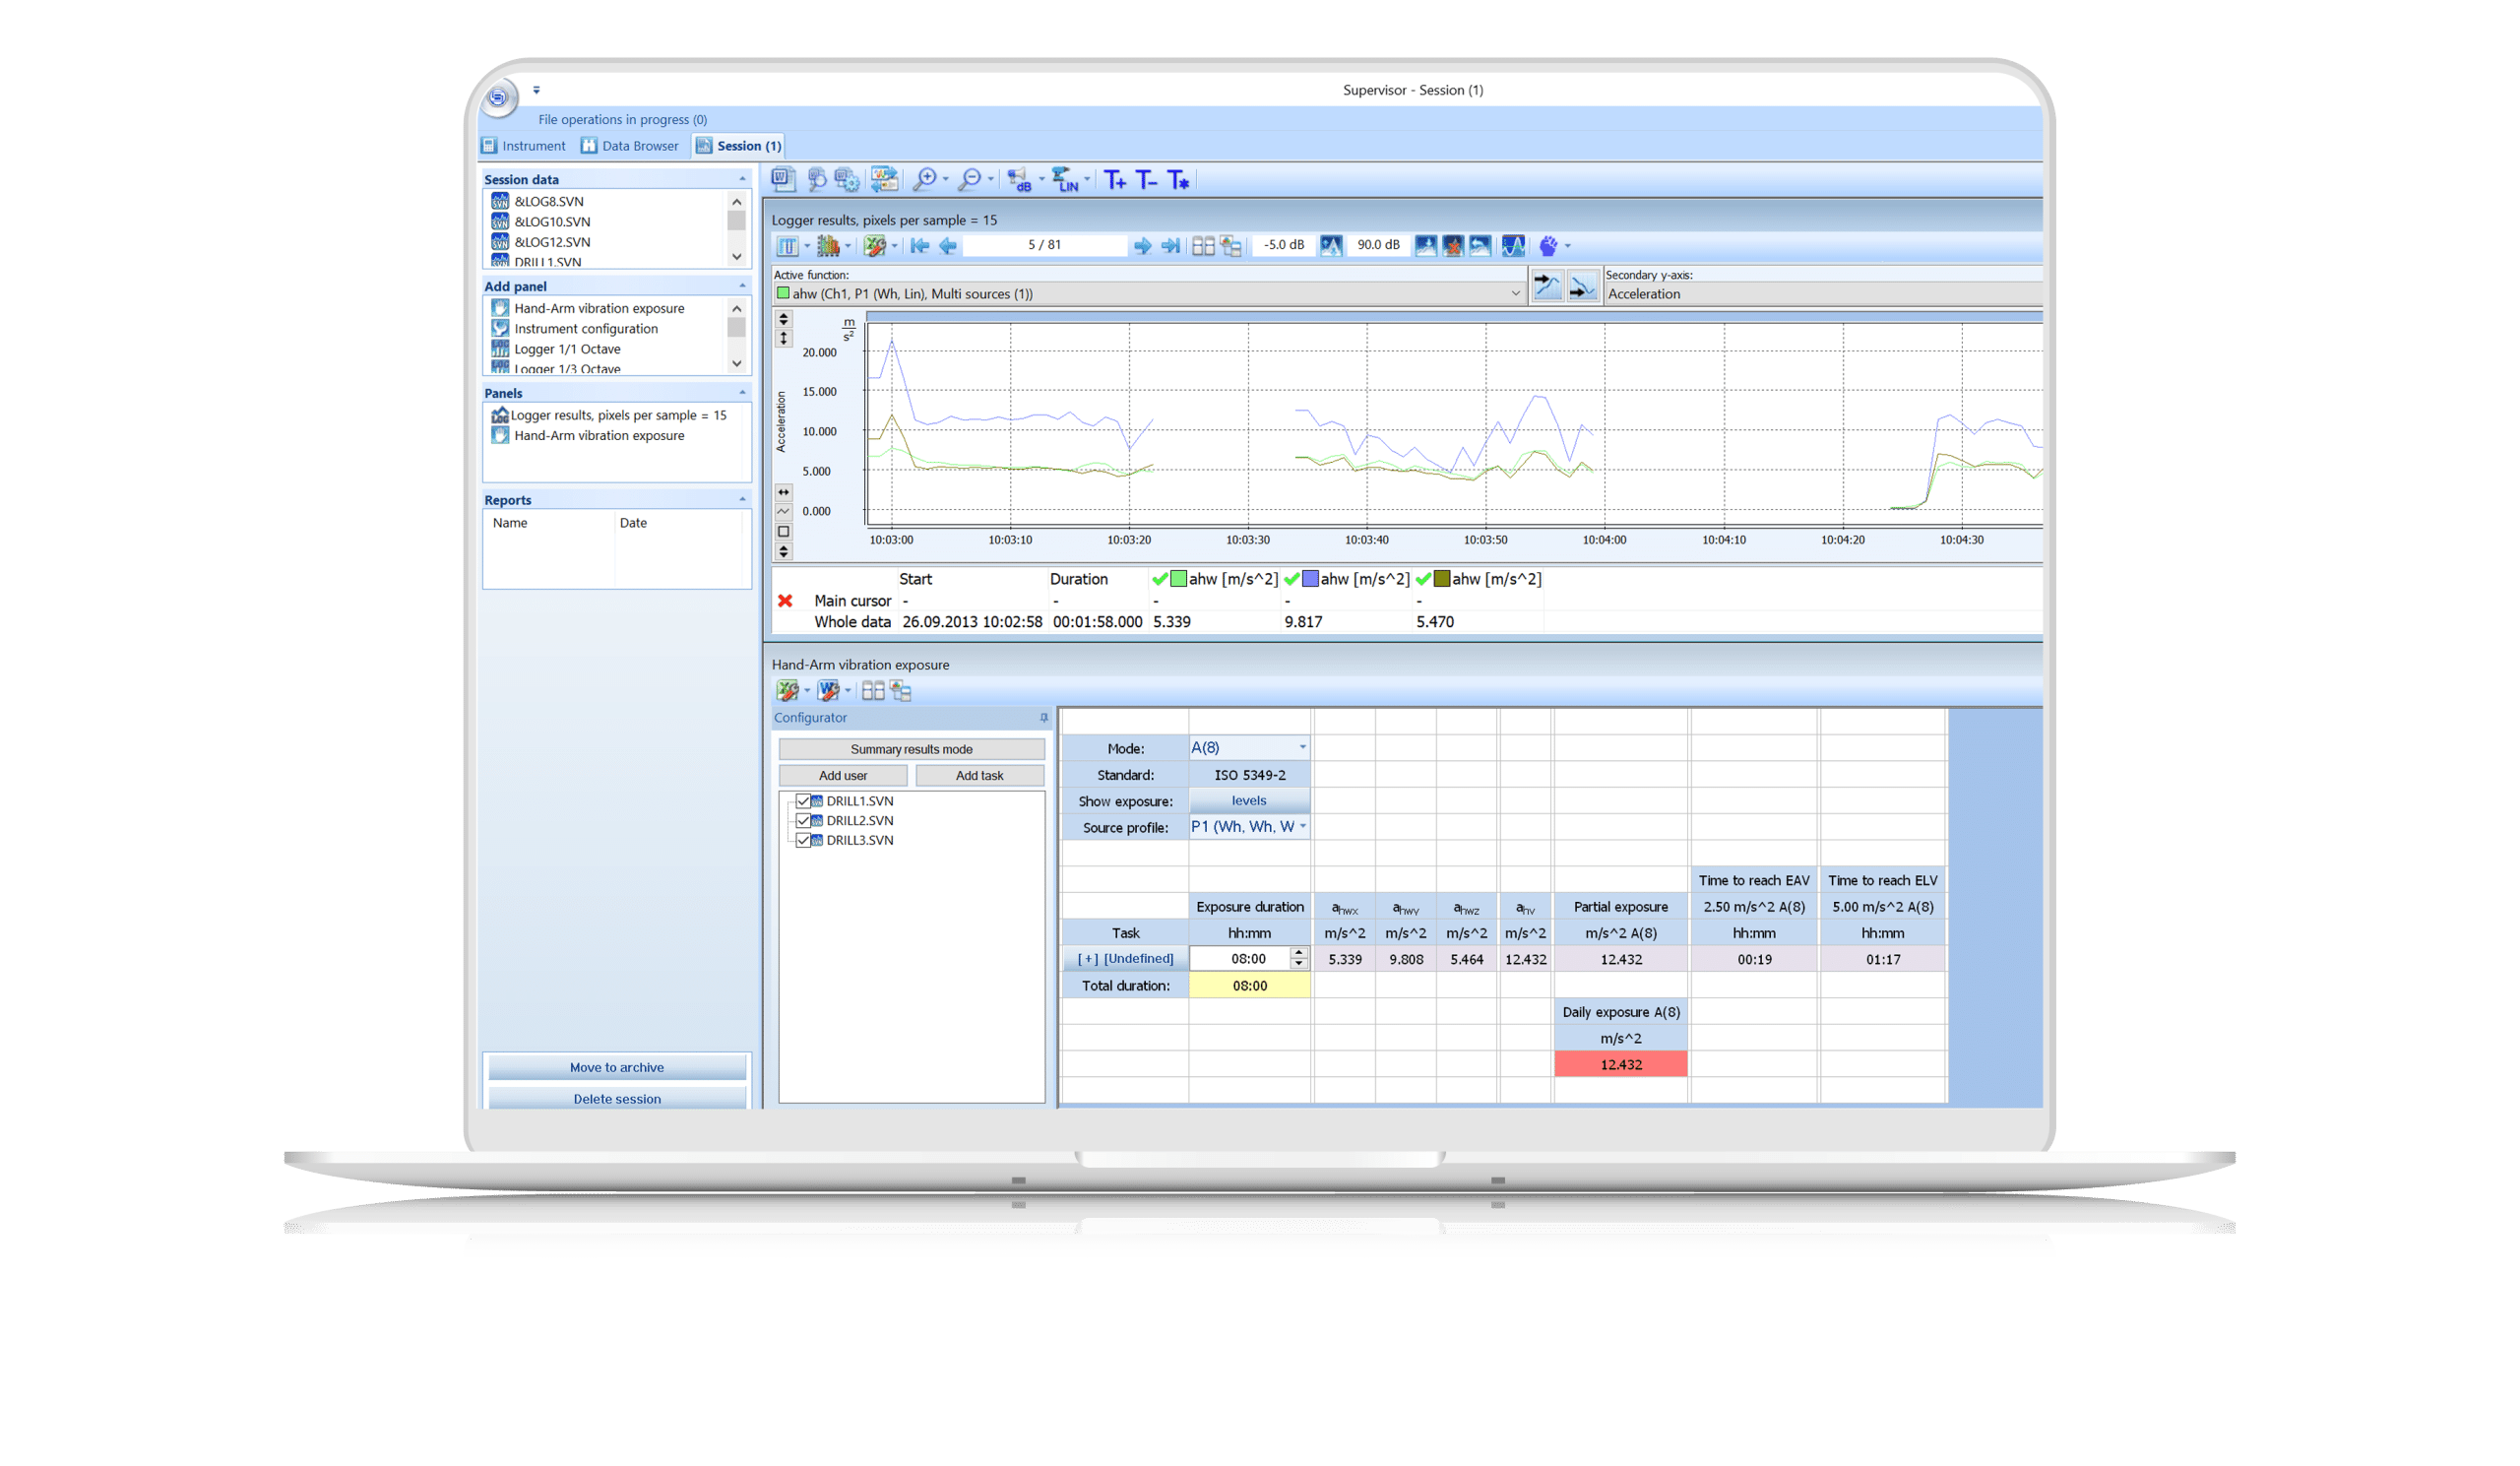Viewport: 2520px width, 1466px height.
Task: Click the zoom in magnifier icon
Action: click(925, 180)
